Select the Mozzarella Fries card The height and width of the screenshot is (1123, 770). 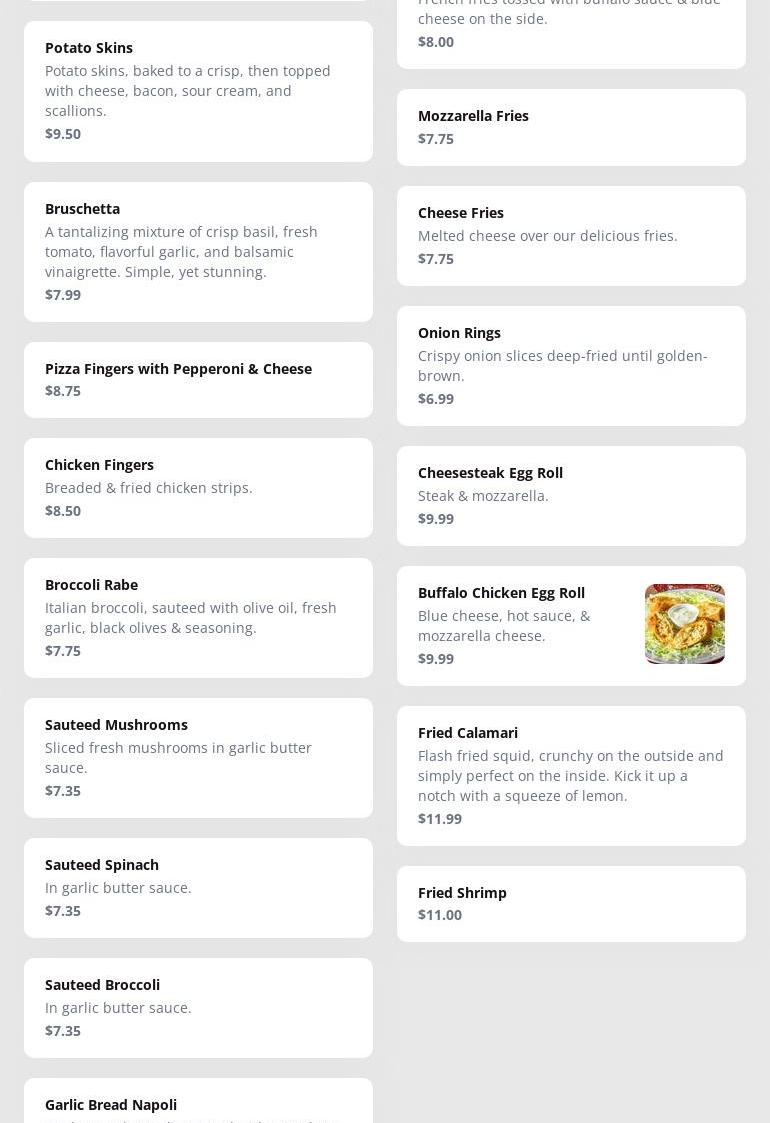point(571,127)
